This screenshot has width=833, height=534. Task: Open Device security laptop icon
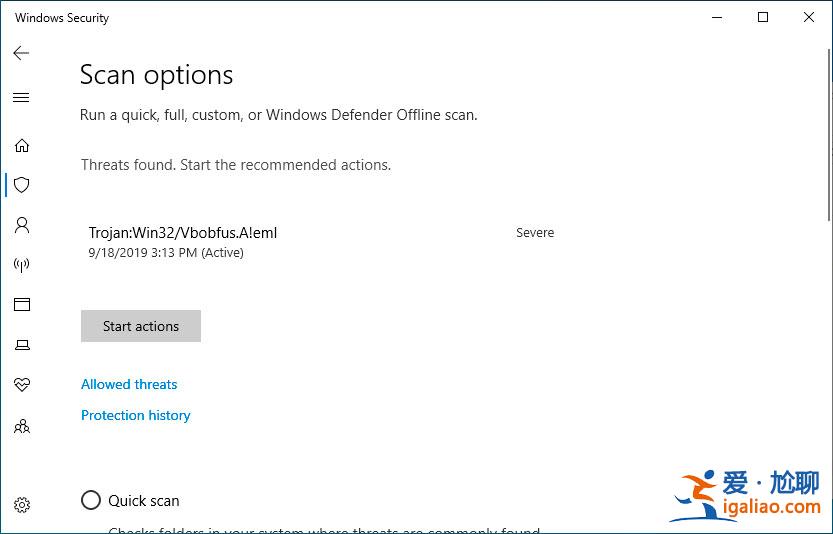click(22, 345)
